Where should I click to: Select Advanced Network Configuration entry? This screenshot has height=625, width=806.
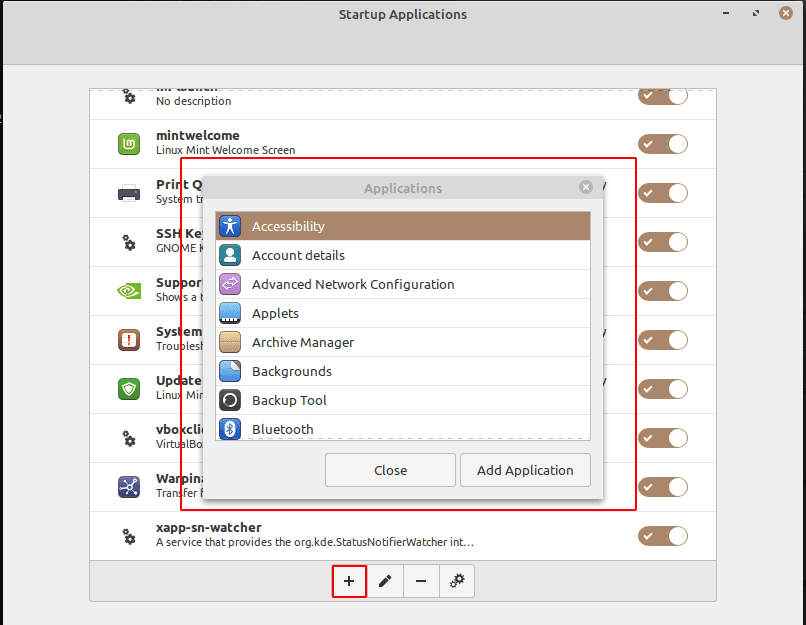tap(403, 284)
